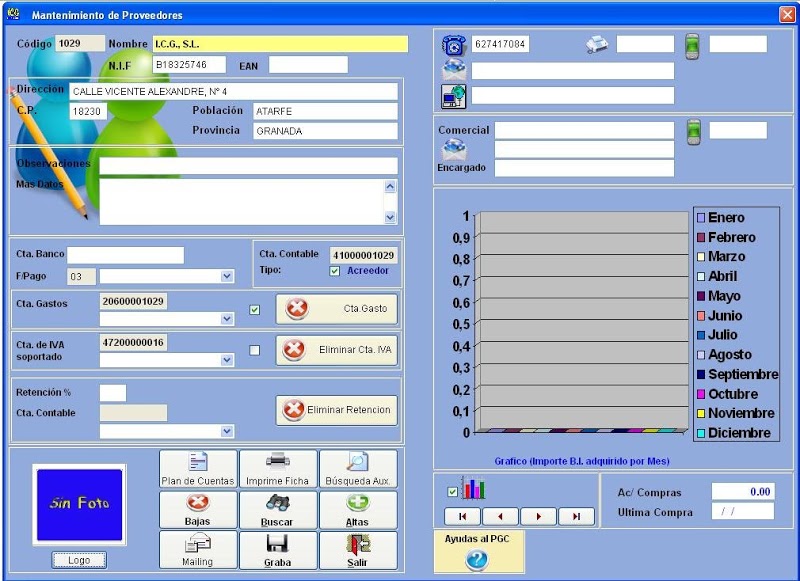Image resolution: width=800 pixels, height=581 pixels.
Task: Print the record with Imprime Ficha
Action: pyautogui.click(x=278, y=469)
